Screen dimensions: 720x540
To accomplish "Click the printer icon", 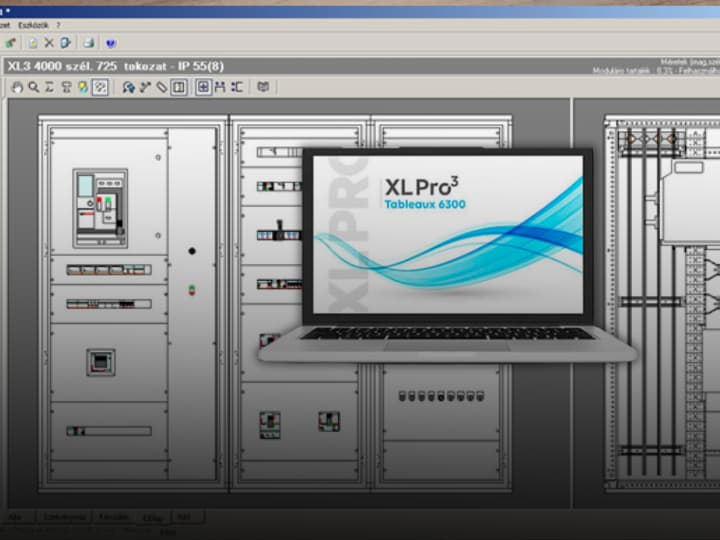I will (x=88, y=43).
